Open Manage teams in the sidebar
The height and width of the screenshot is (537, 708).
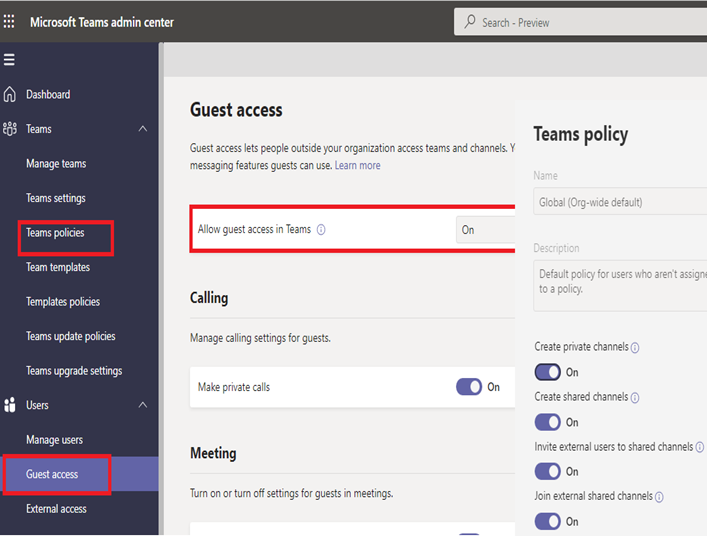[x=56, y=163]
